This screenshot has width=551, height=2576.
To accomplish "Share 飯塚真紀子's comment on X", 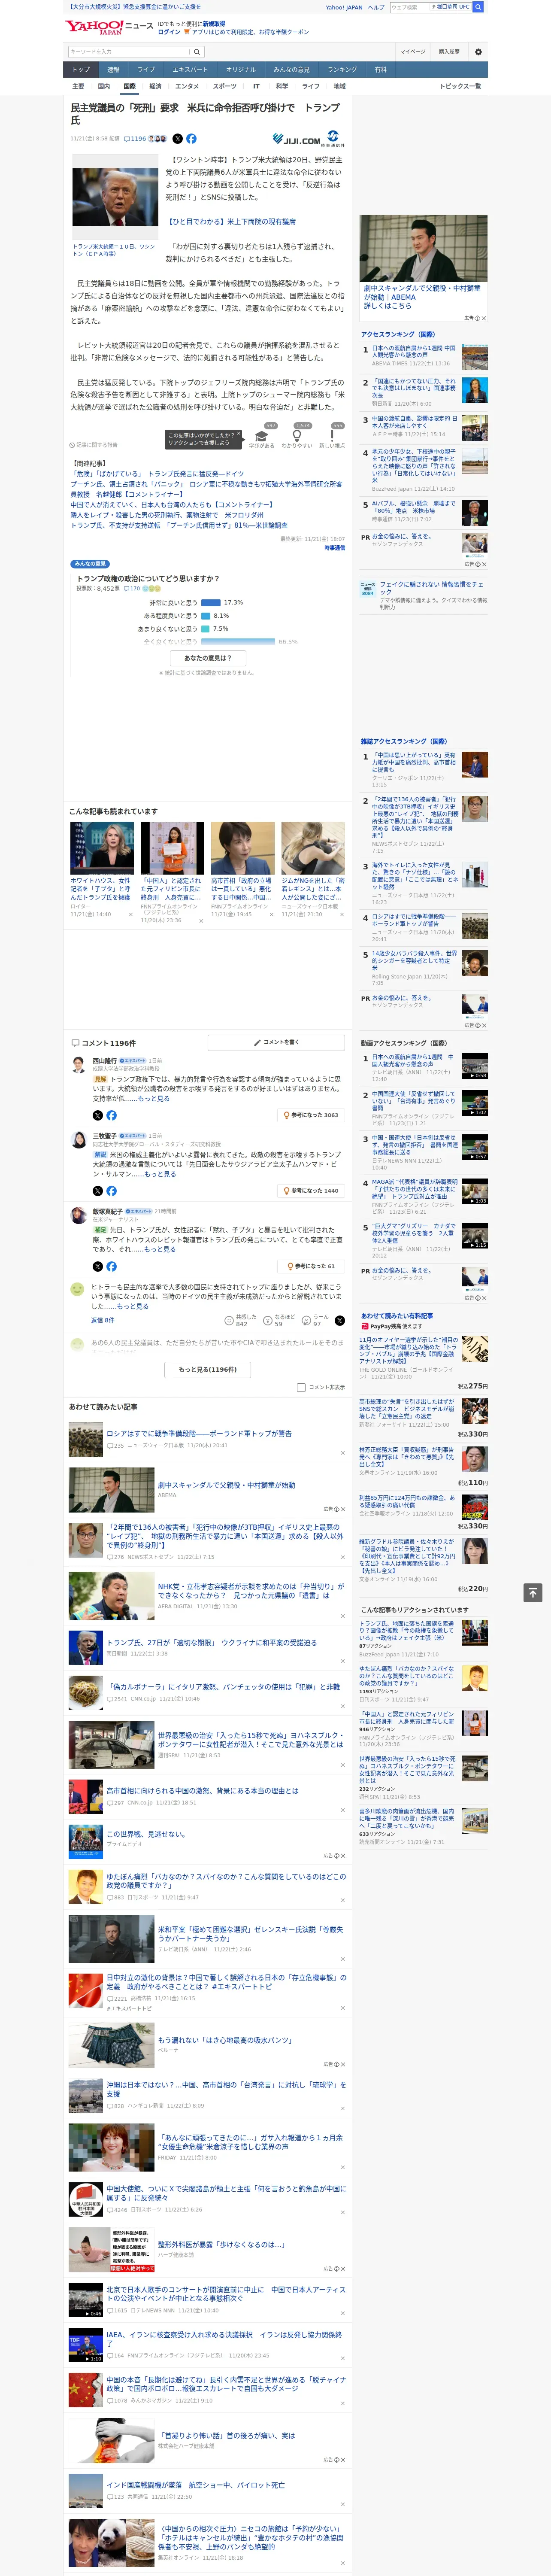I will pyautogui.click(x=98, y=1267).
